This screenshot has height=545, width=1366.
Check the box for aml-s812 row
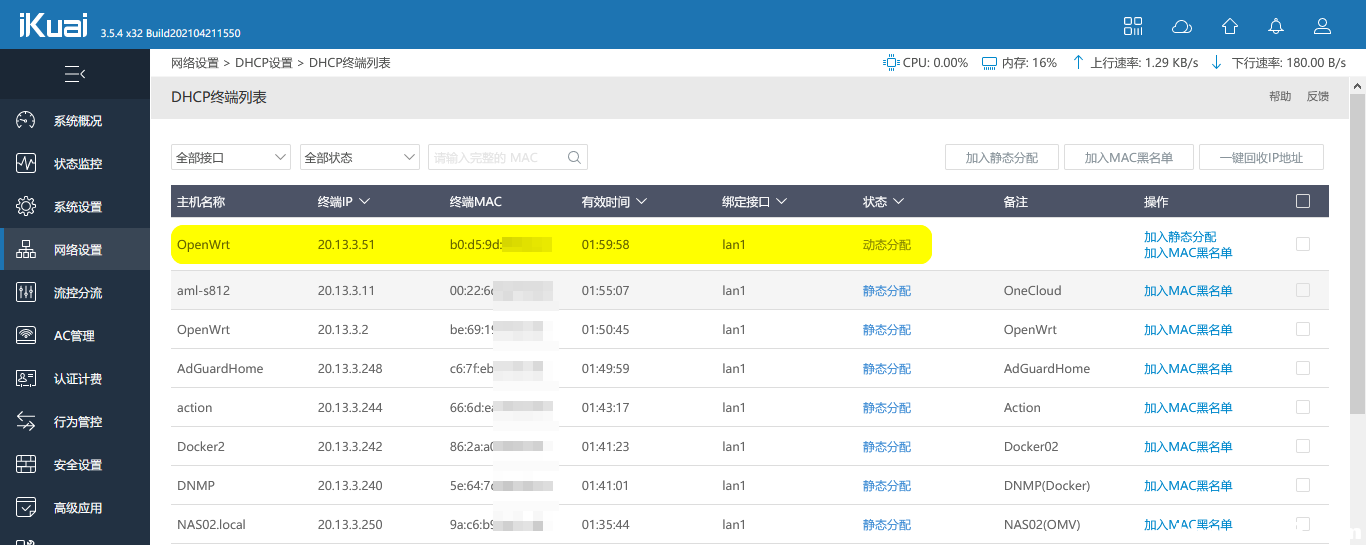tap(1302, 290)
